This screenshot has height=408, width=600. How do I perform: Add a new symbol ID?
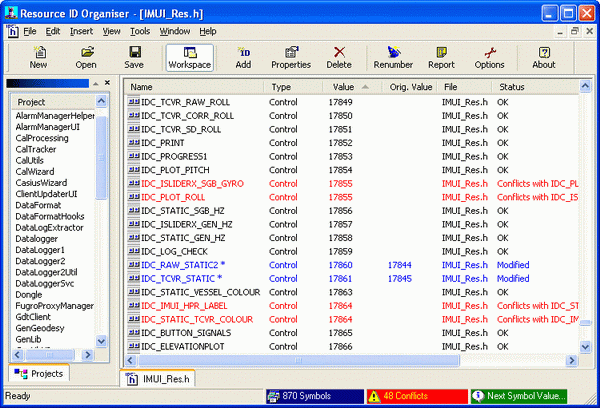tap(243, 57)
